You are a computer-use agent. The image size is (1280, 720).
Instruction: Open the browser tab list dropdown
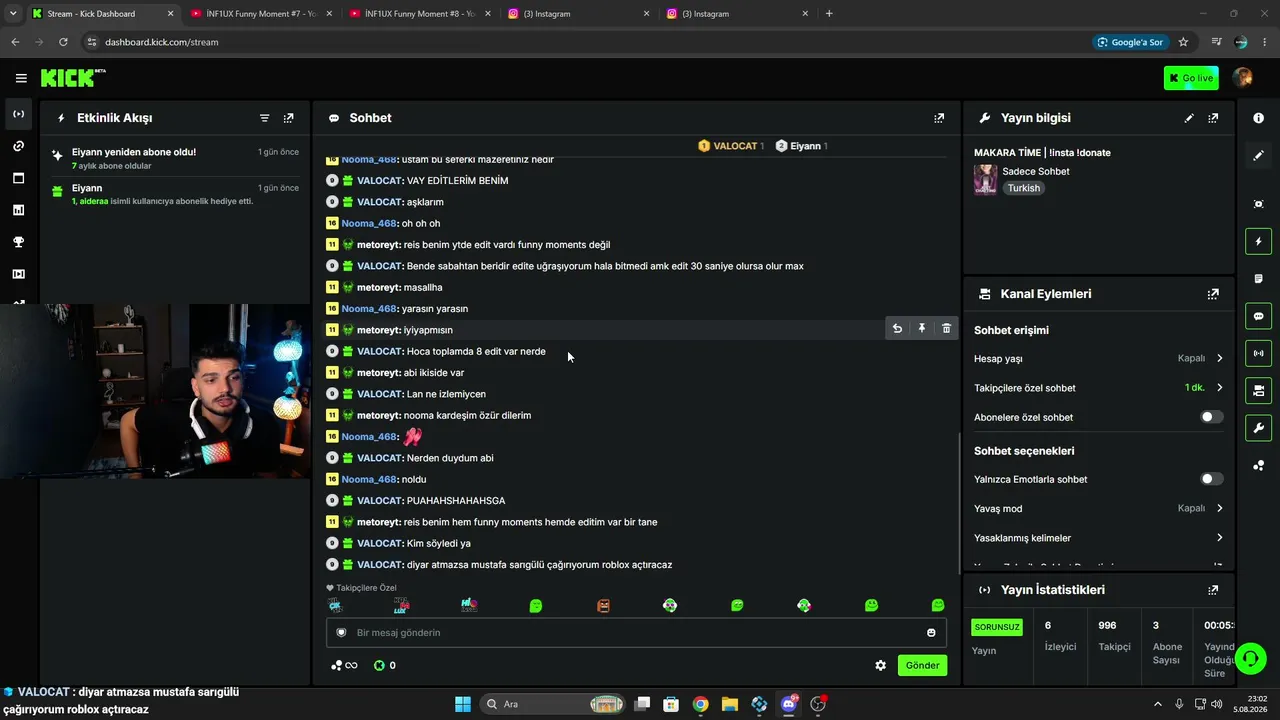pos(13,14)
